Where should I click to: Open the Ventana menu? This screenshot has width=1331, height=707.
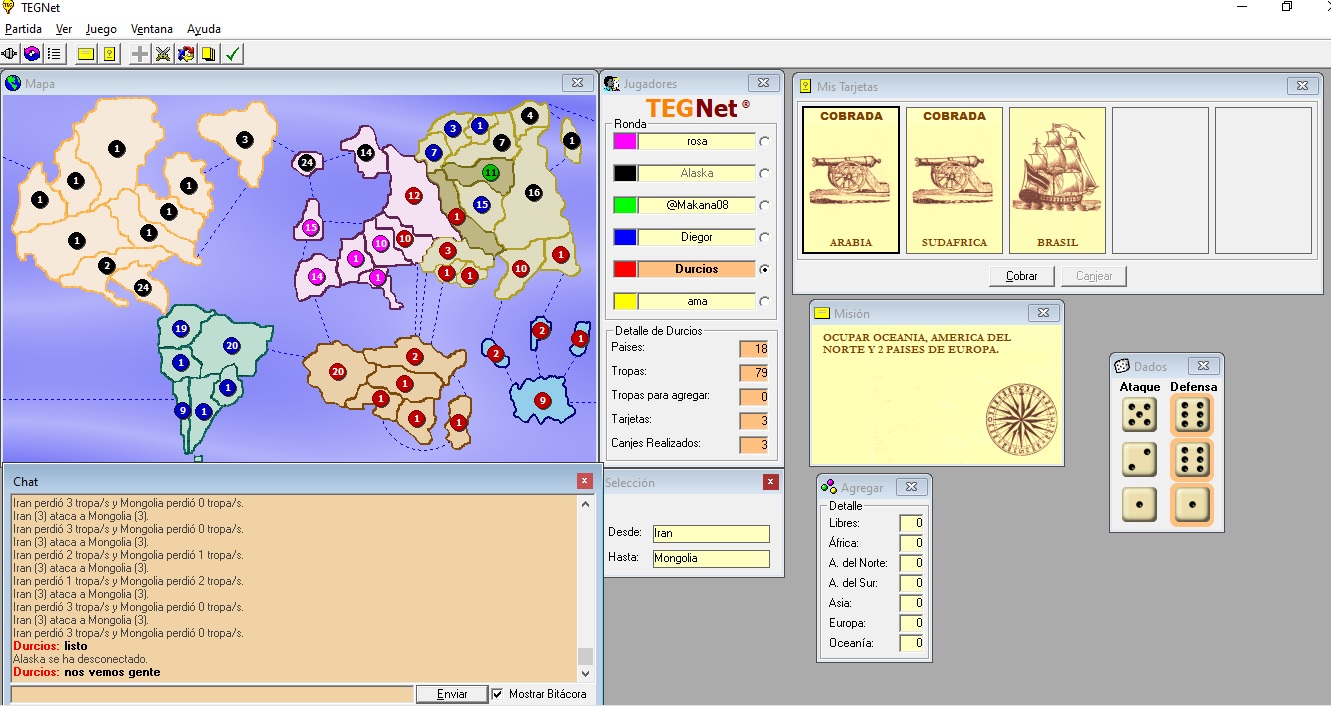[x=152, y=29]
